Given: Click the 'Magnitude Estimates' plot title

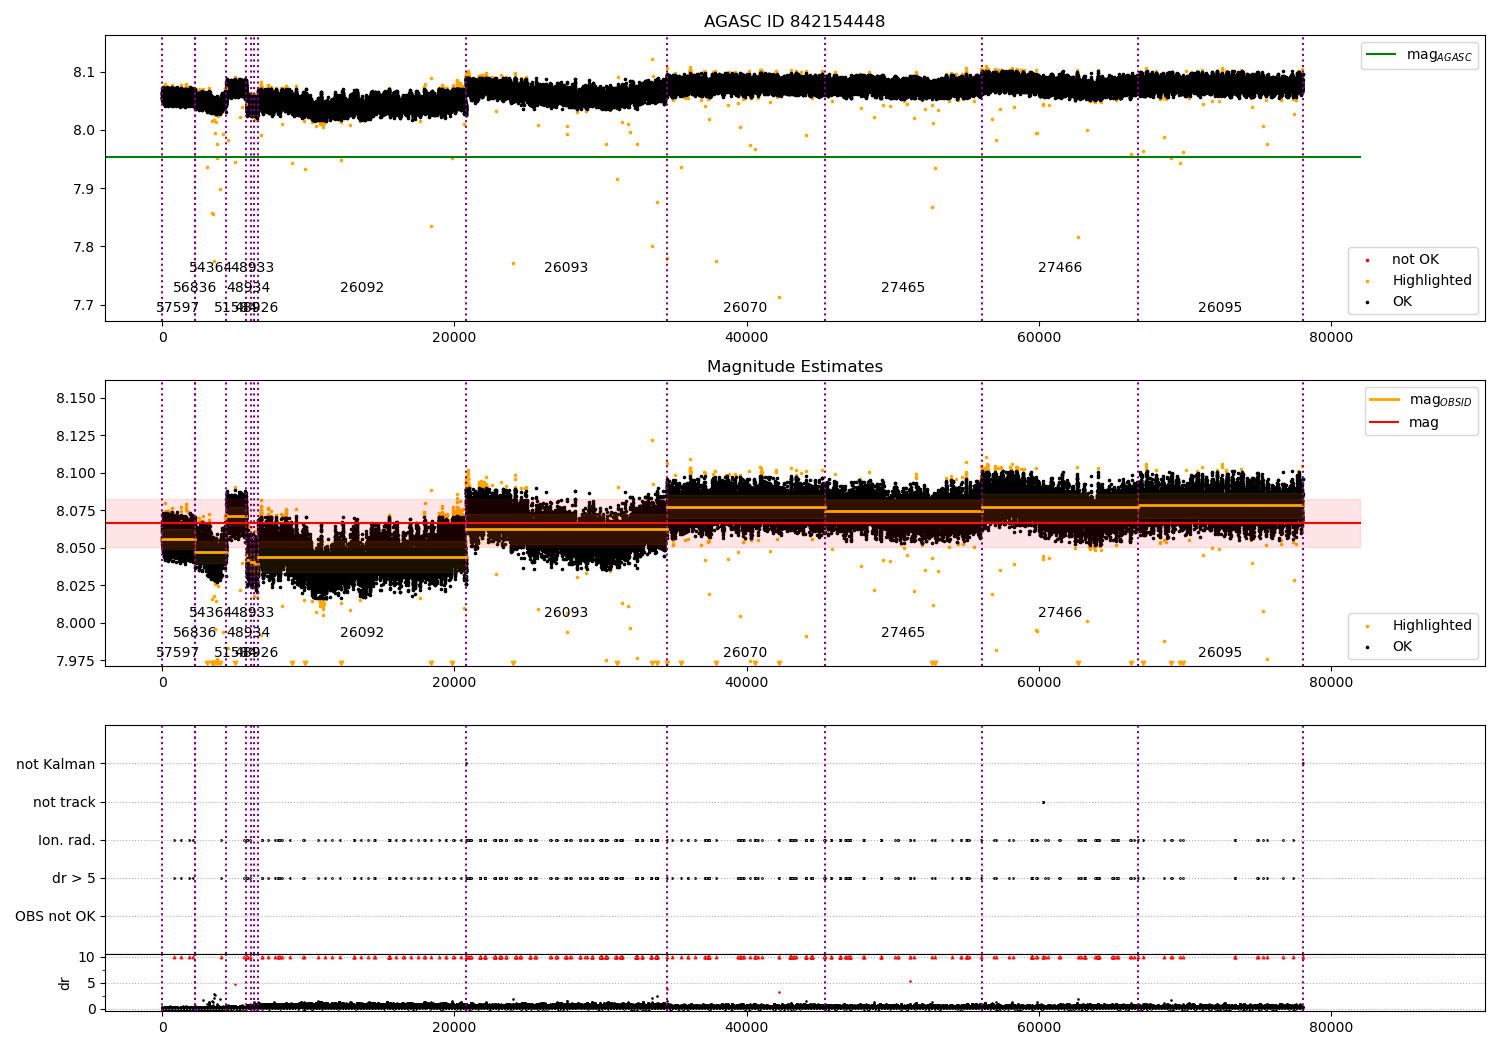Looking at the screenshot, I should point(794,367).
